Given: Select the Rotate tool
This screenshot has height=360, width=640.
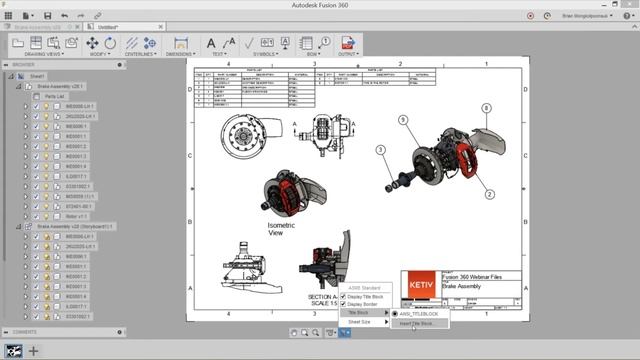Looking at the screenshot, I should tap(110, 43).
